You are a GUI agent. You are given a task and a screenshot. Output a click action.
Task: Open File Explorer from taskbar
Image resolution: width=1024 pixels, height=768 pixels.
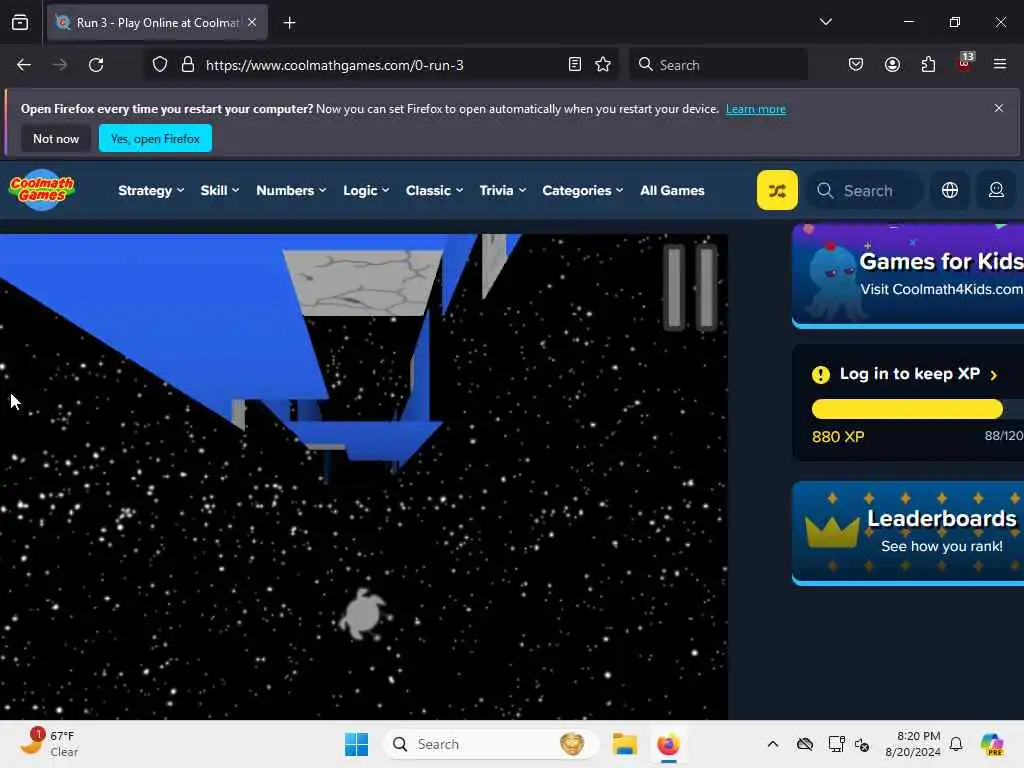[x=624, y=744]
